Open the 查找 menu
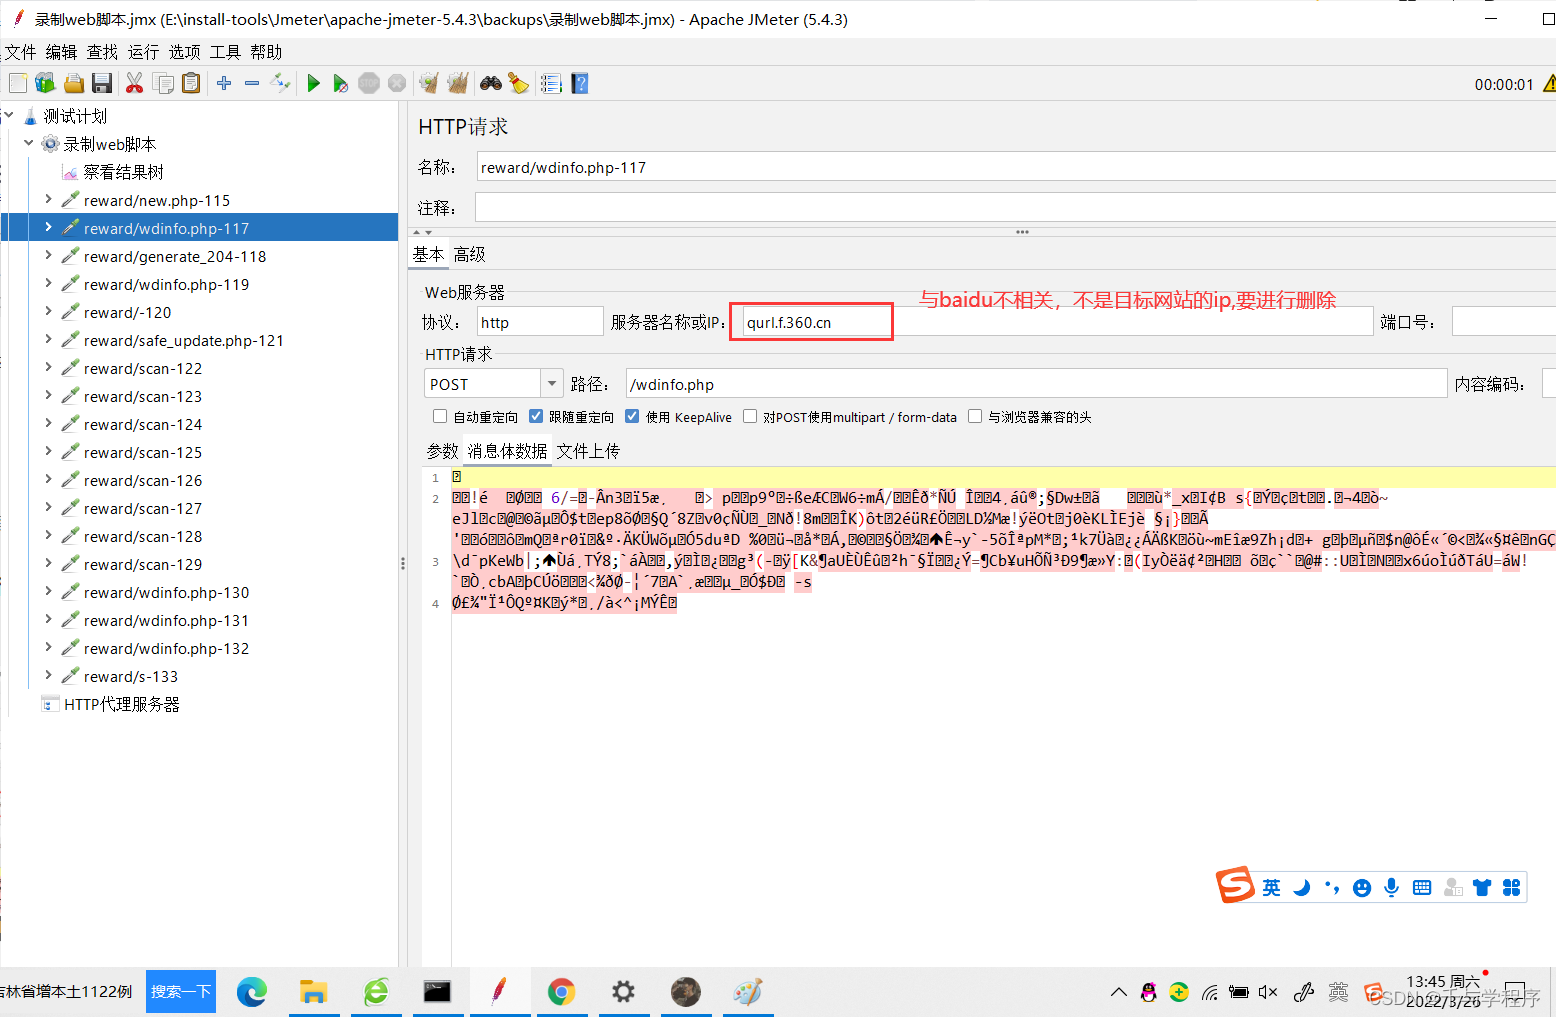The image size is (1556, 1017). pos(102,52)
